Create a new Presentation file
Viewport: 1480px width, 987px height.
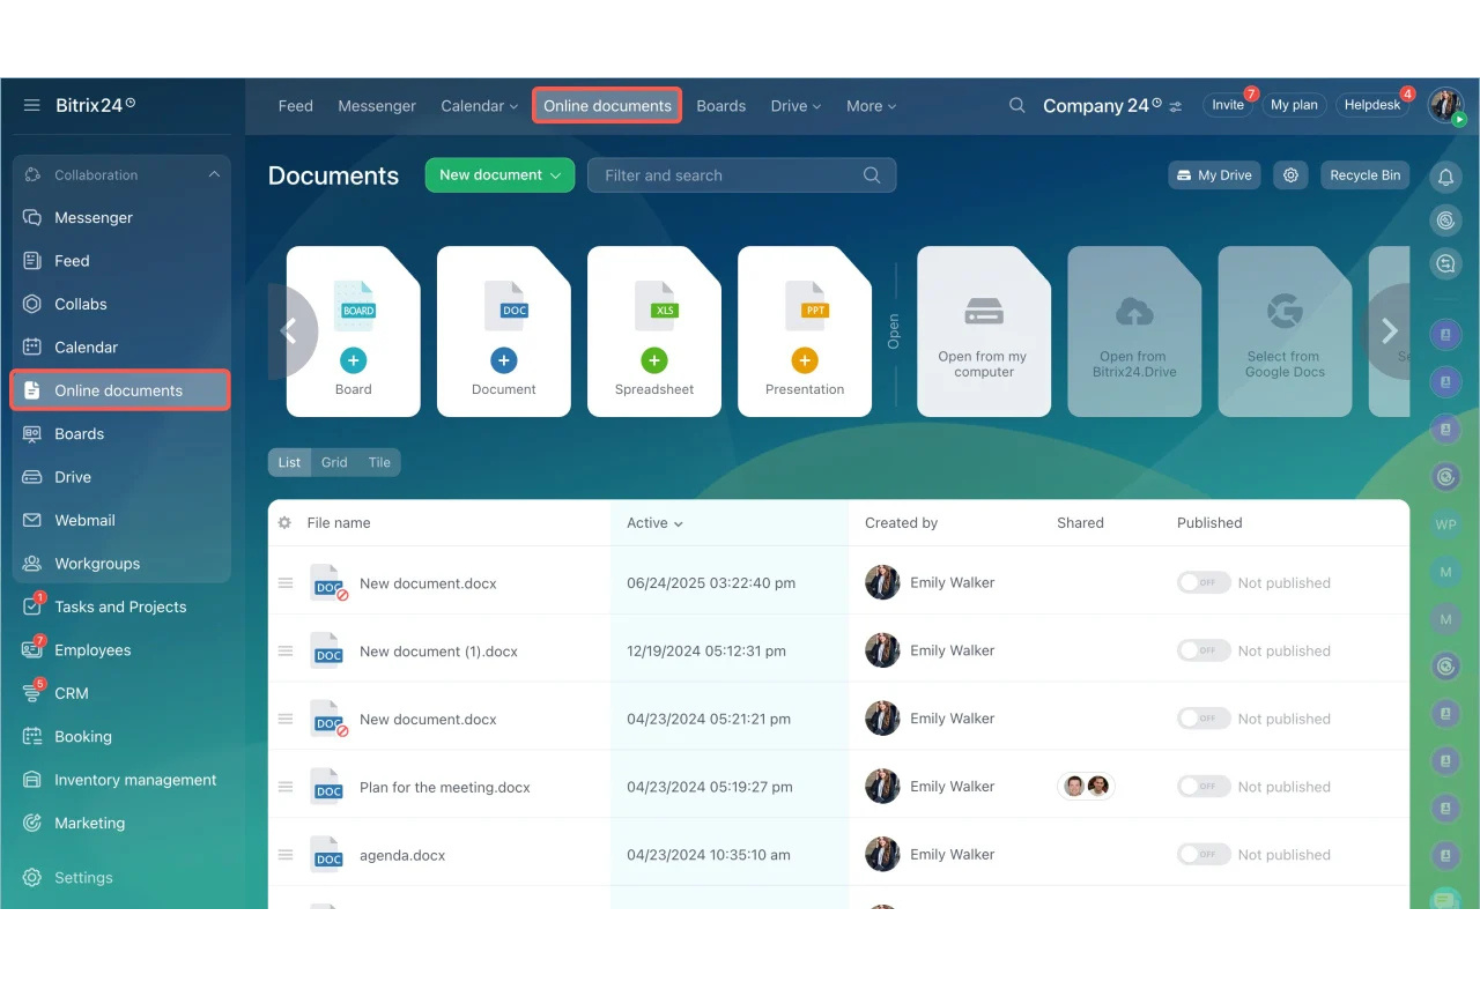click(805, 331)
